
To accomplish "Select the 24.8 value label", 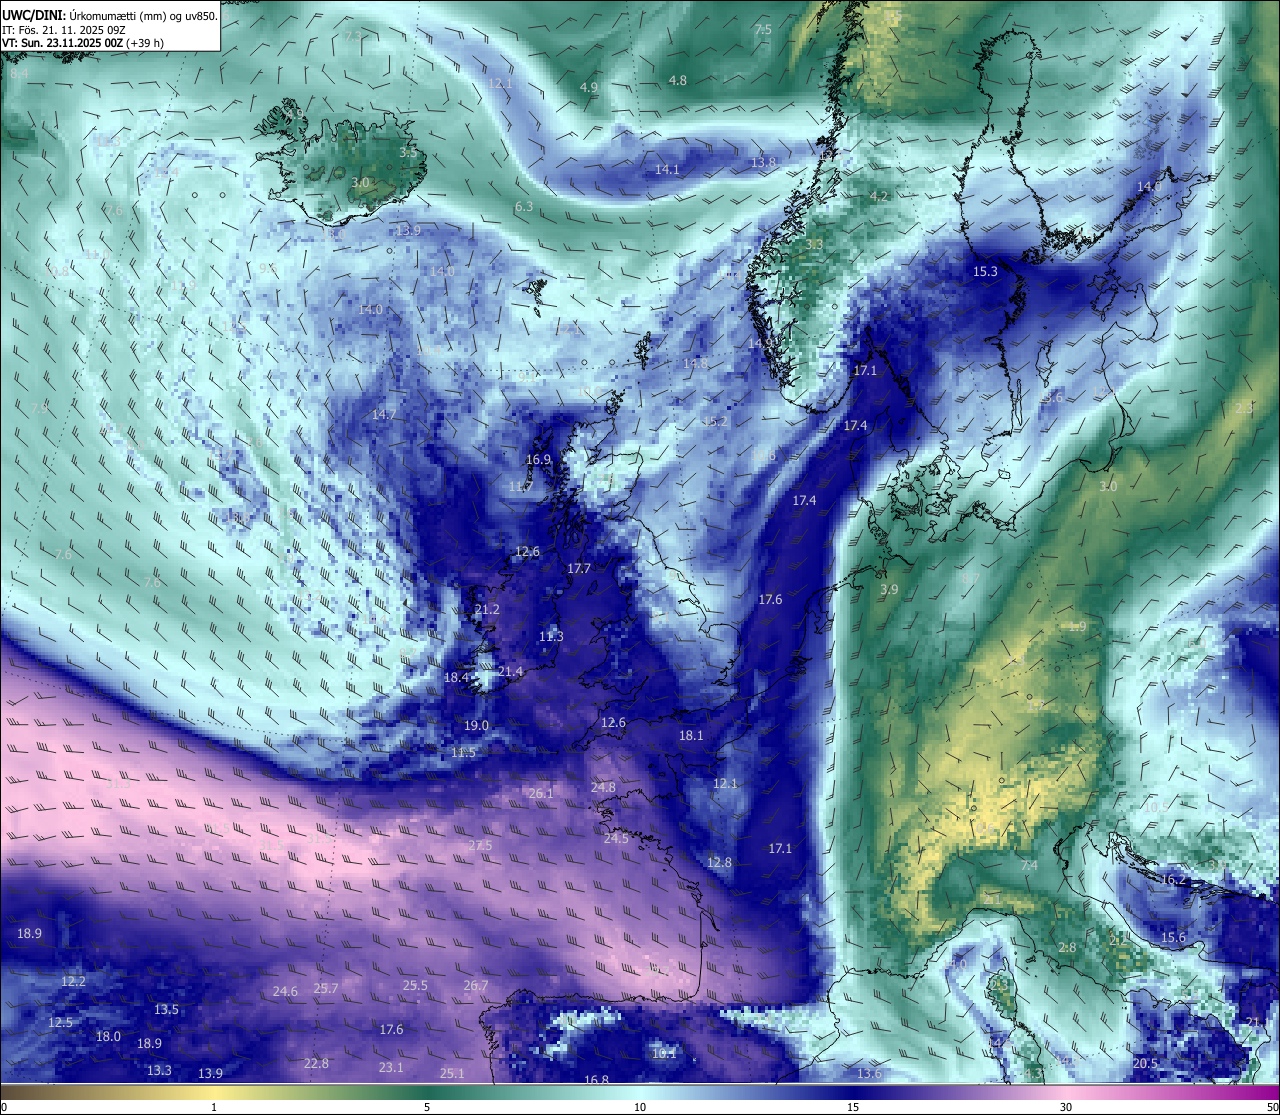I will point(603,787).
